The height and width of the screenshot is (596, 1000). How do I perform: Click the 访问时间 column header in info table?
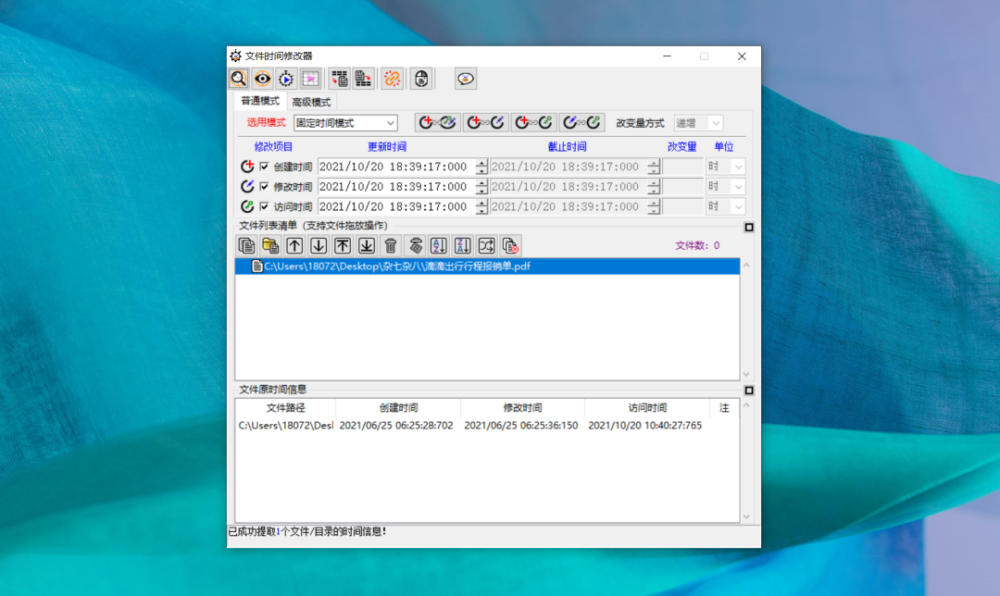[647, 407]
